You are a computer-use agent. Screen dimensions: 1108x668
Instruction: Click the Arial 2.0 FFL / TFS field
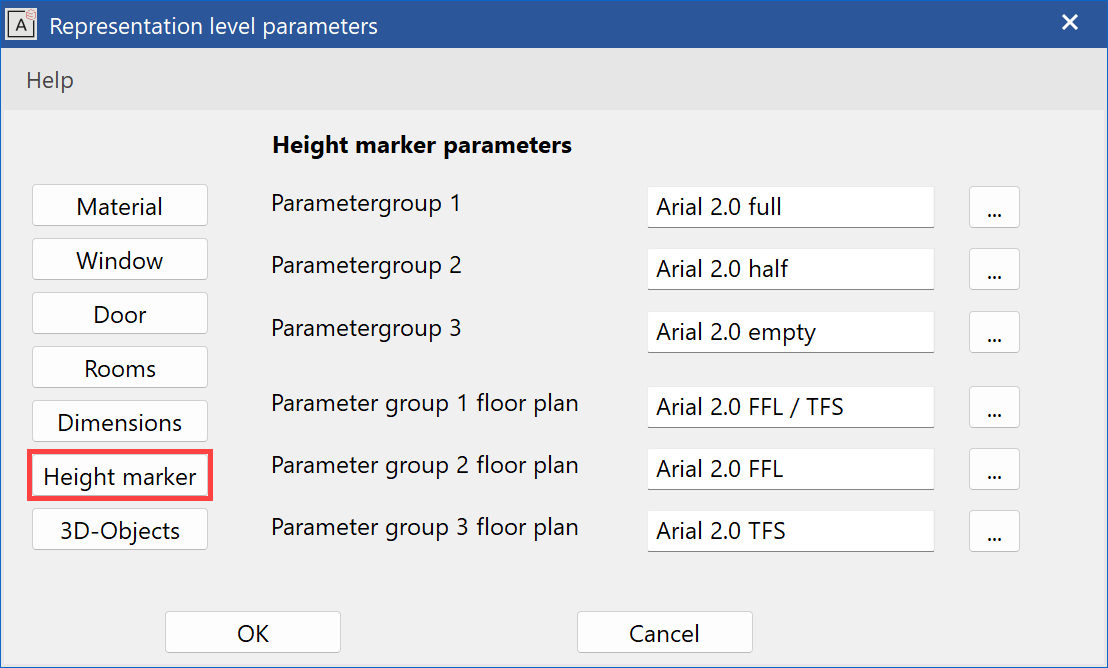tap(790, 407)
